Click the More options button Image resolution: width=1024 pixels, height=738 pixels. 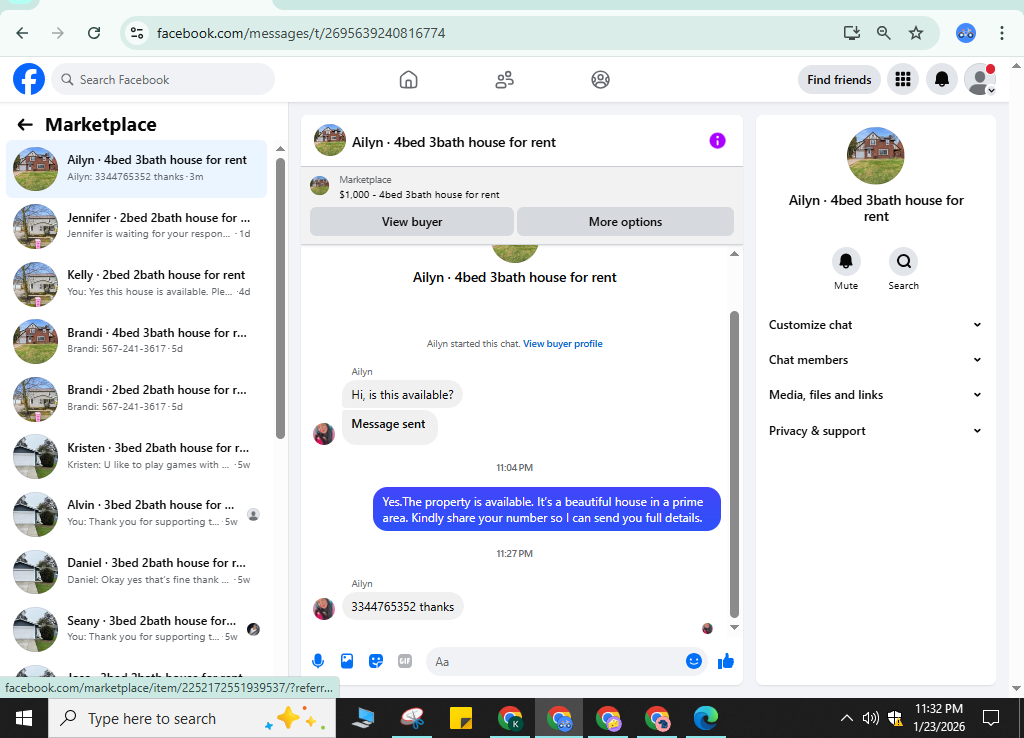(625, 221)
